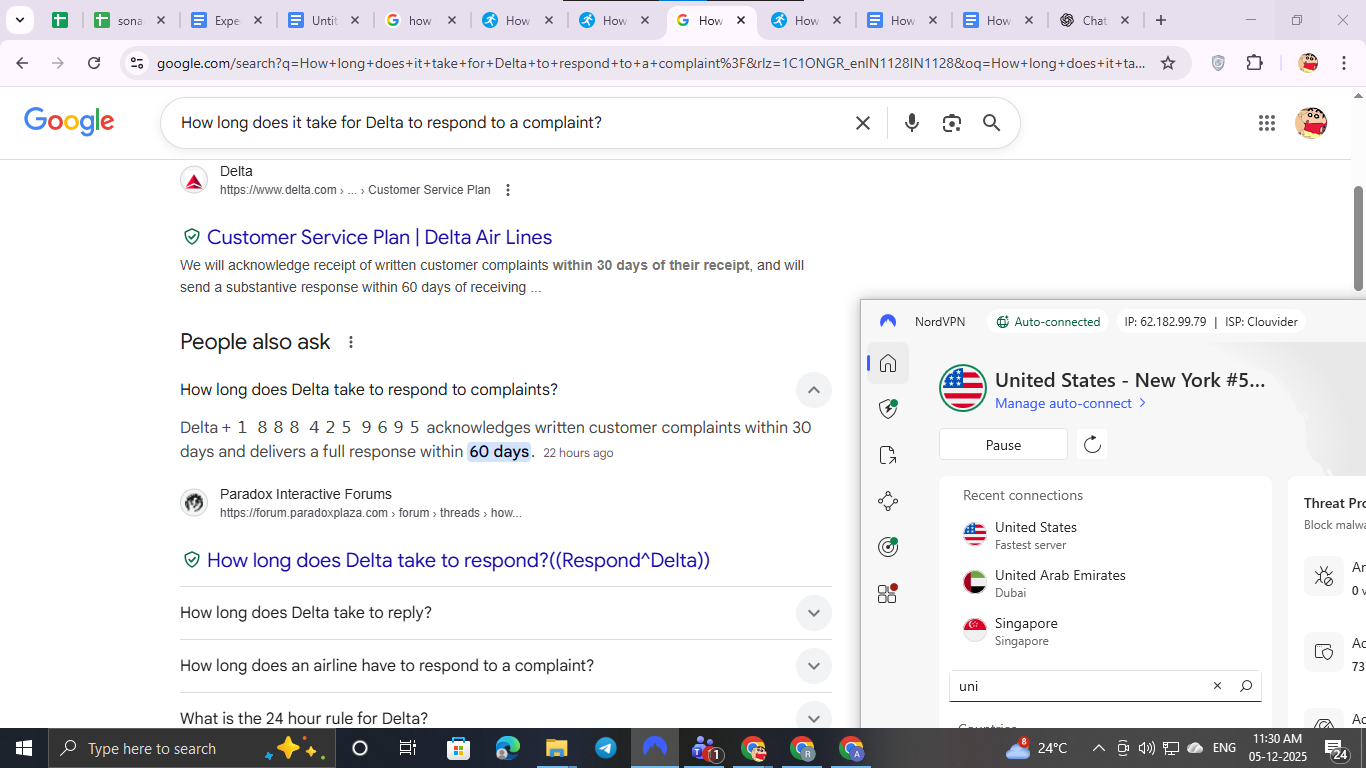Toggle the Auto-connected setting in NordVPN
Image resolution: width=1366 pixels, height=768 pixels.
(1048, 321)
